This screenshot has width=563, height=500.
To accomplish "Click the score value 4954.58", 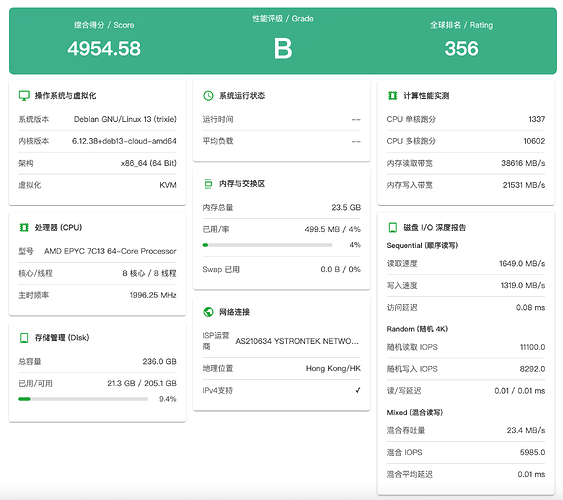I will coord(104,48).
